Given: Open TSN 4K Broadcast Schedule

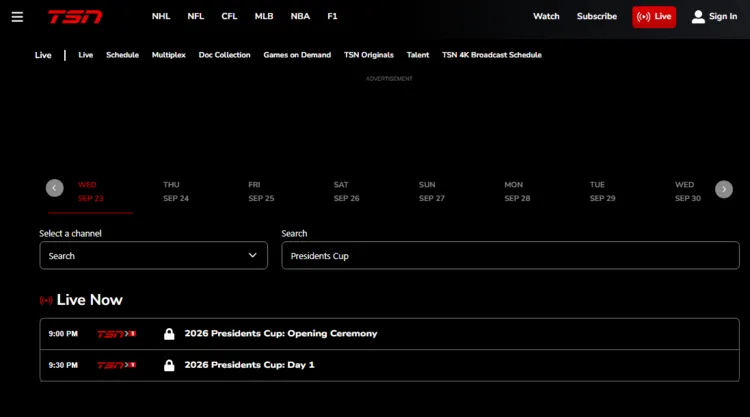Looking at the screenshot, I should click(x=492, y=55).
